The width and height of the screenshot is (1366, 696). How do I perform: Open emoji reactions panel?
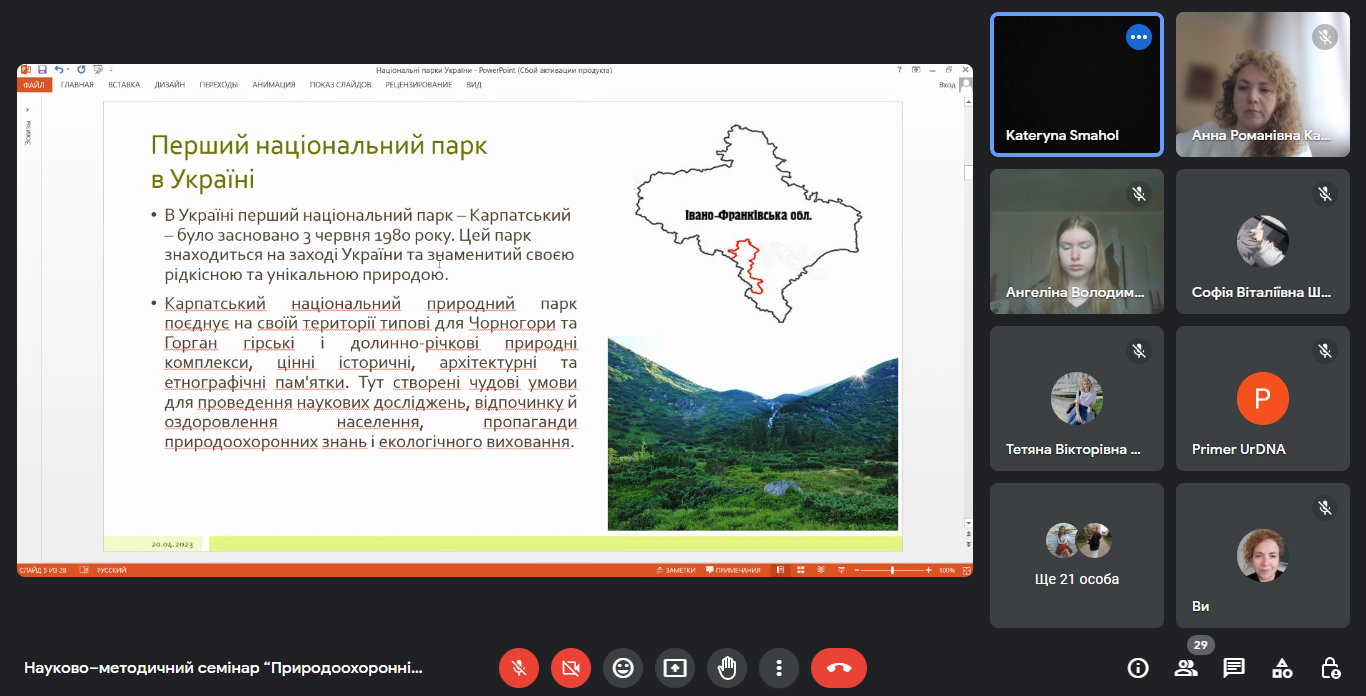tap(623, 668)
